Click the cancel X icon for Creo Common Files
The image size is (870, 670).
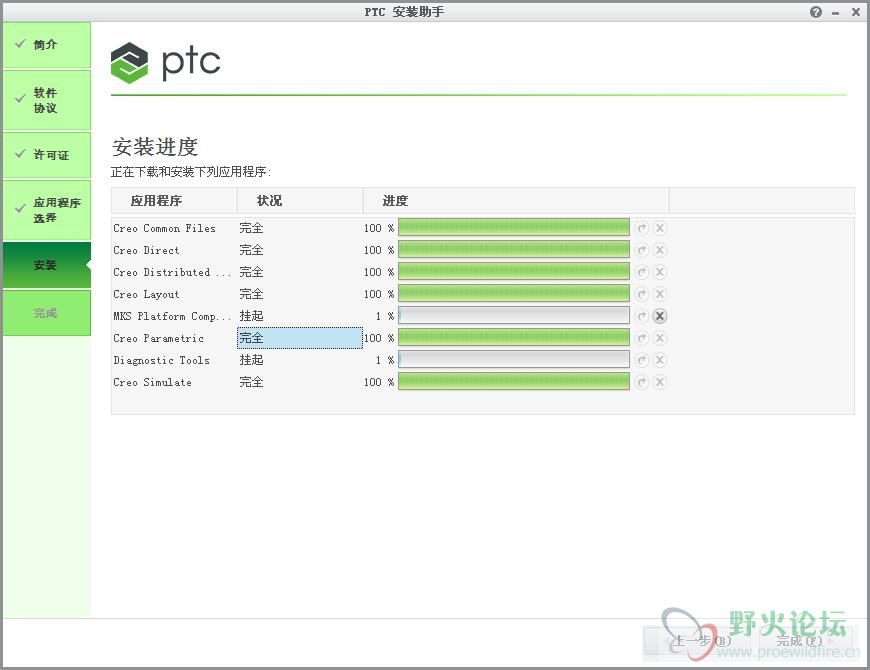pyautogui.click(x=660, y=228)
